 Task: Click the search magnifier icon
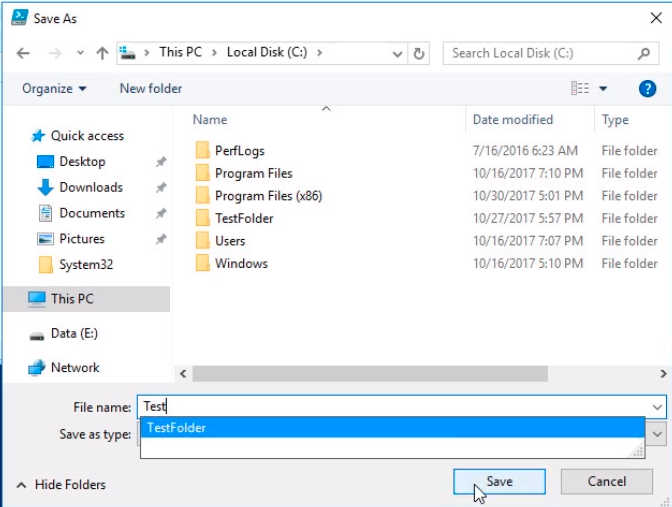pos(645,53)
